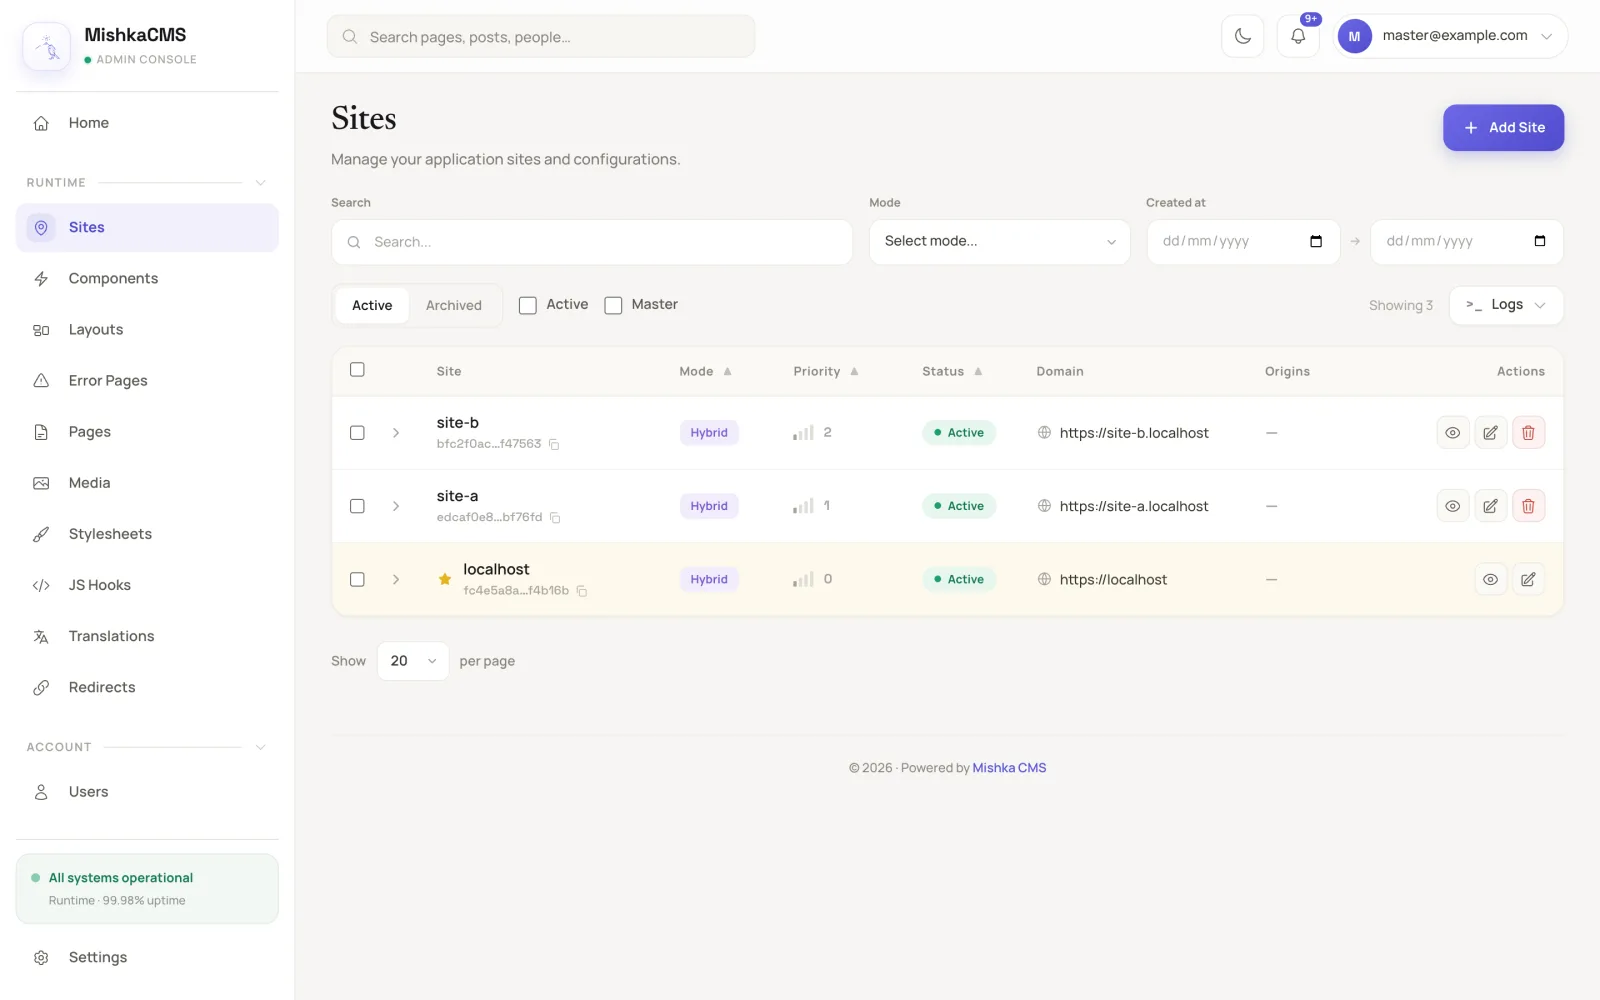Viewport: 1600px width, 1000px height.
Task: Expand the localhost row
Action: pyautogui.click(x=396, y=579)
